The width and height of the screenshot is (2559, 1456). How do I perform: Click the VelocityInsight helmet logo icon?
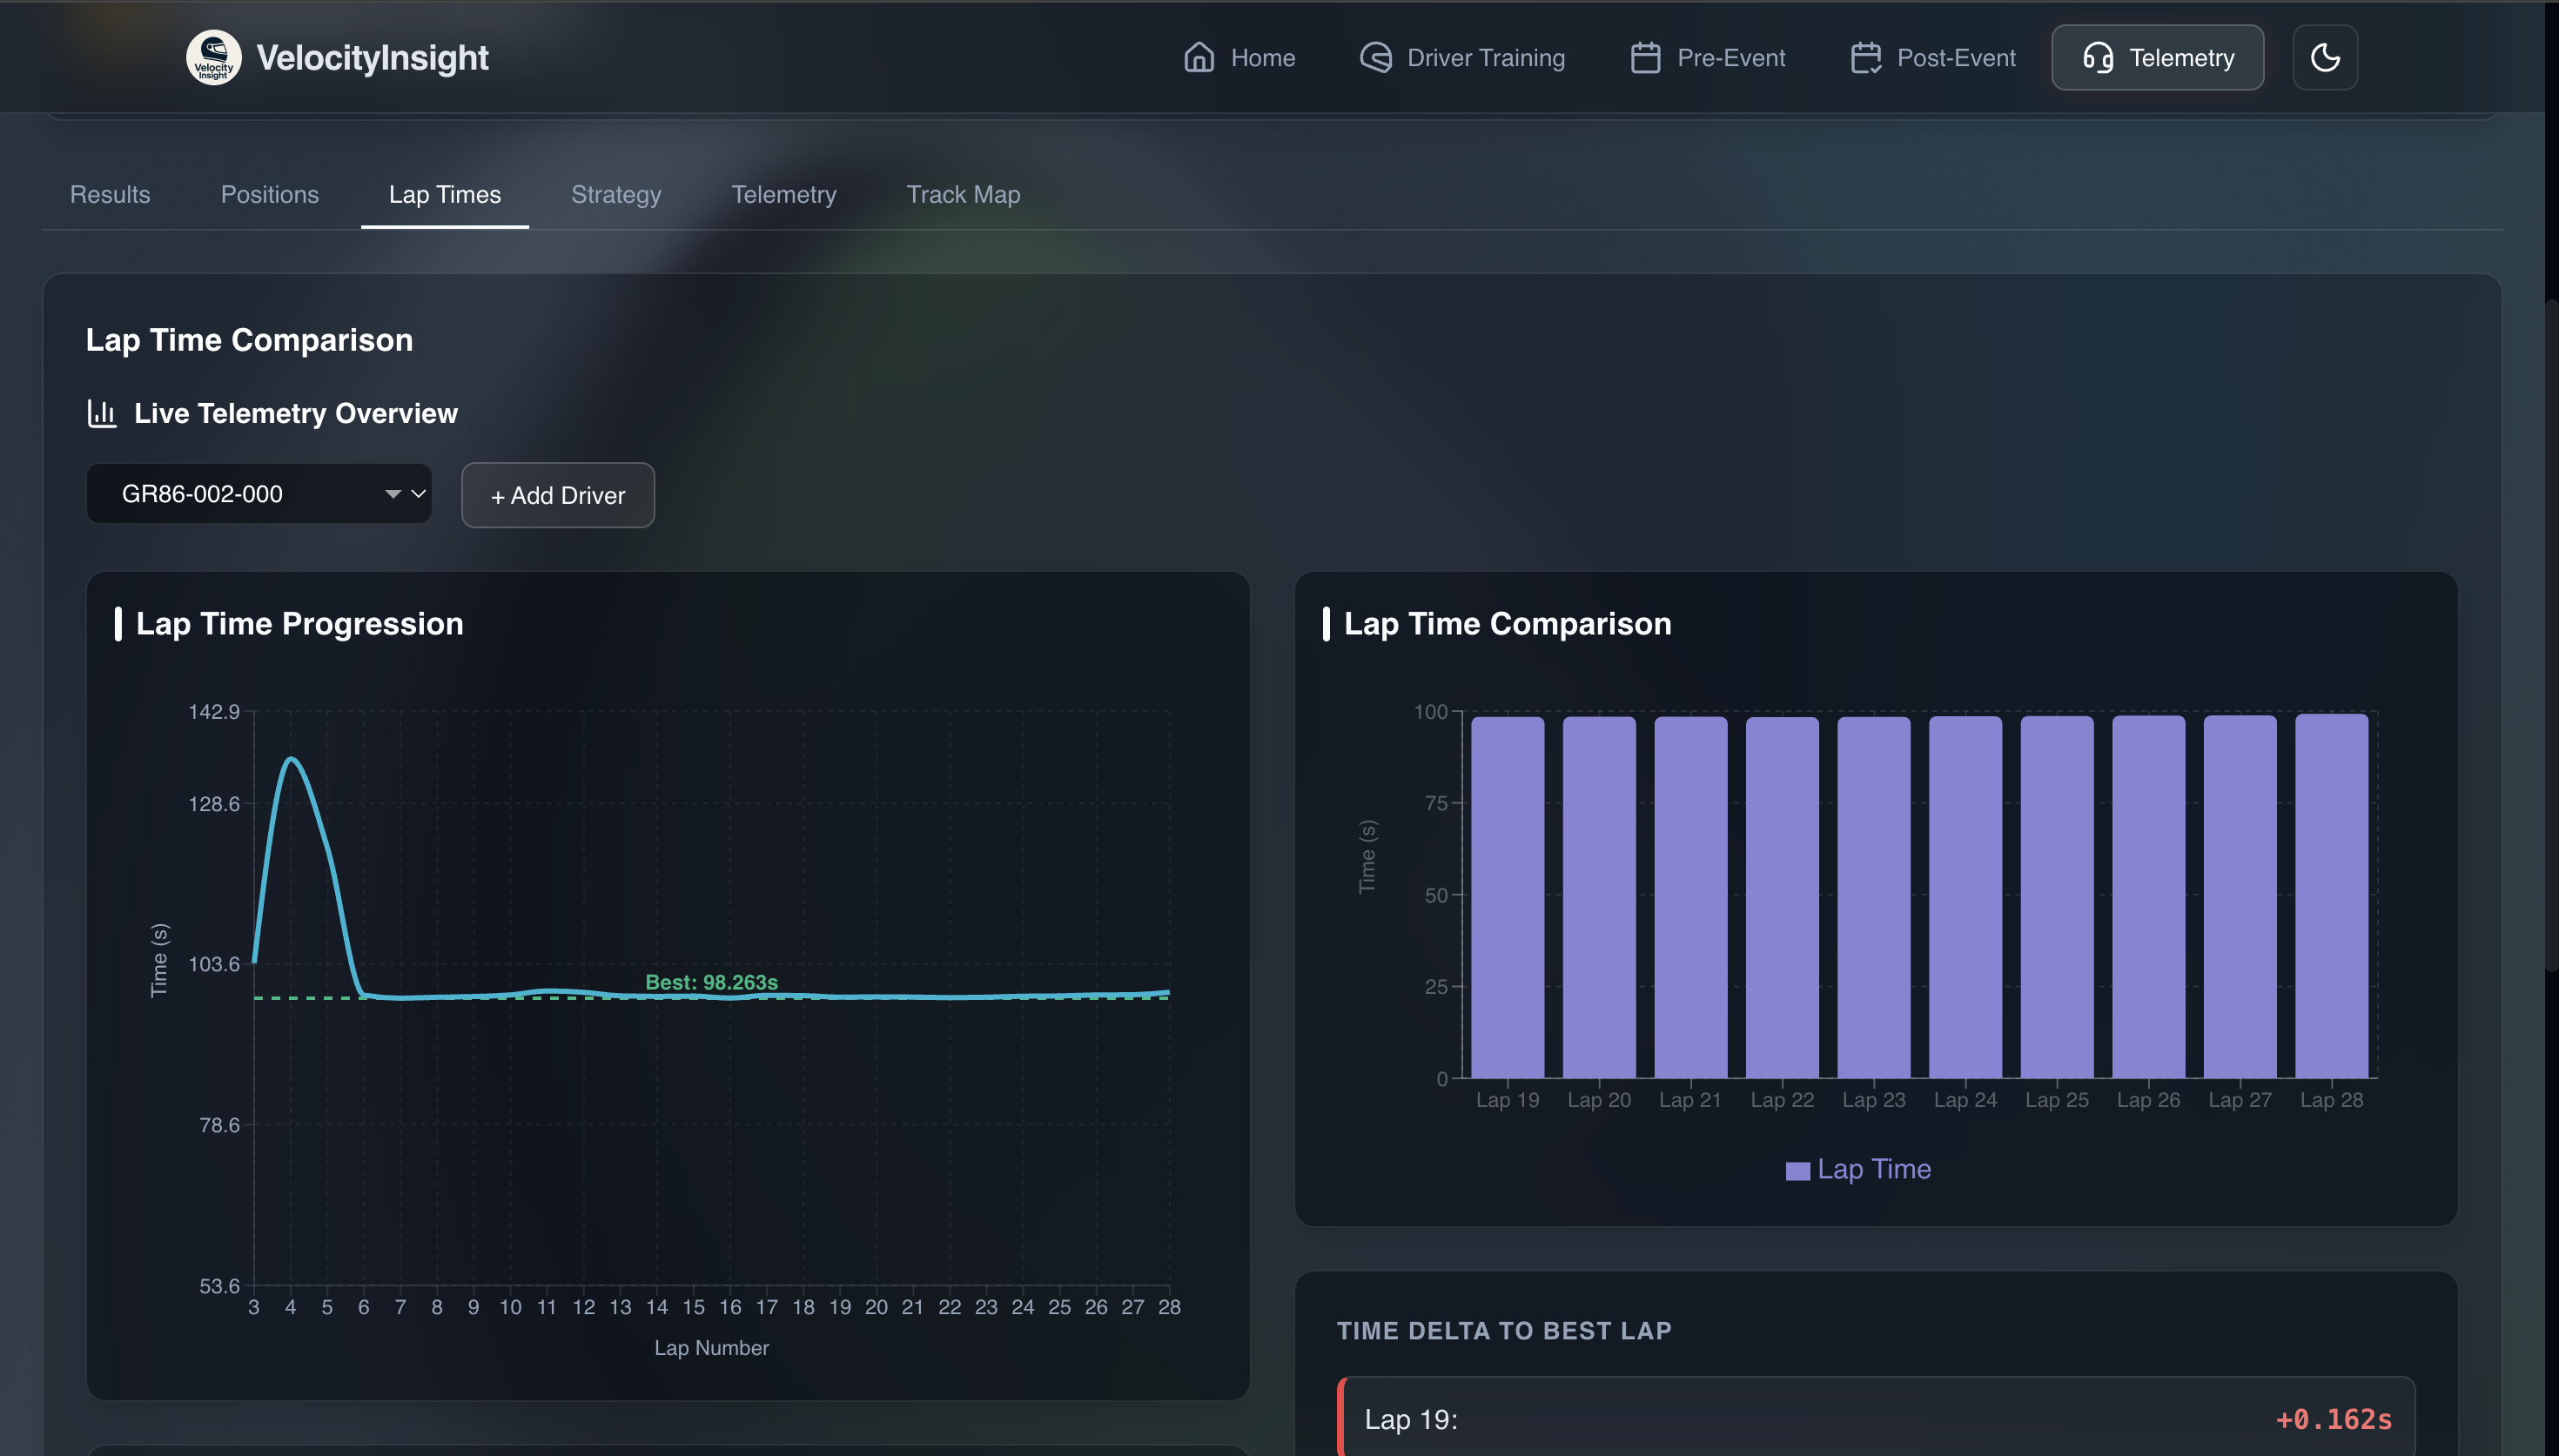tap(213, 57)
